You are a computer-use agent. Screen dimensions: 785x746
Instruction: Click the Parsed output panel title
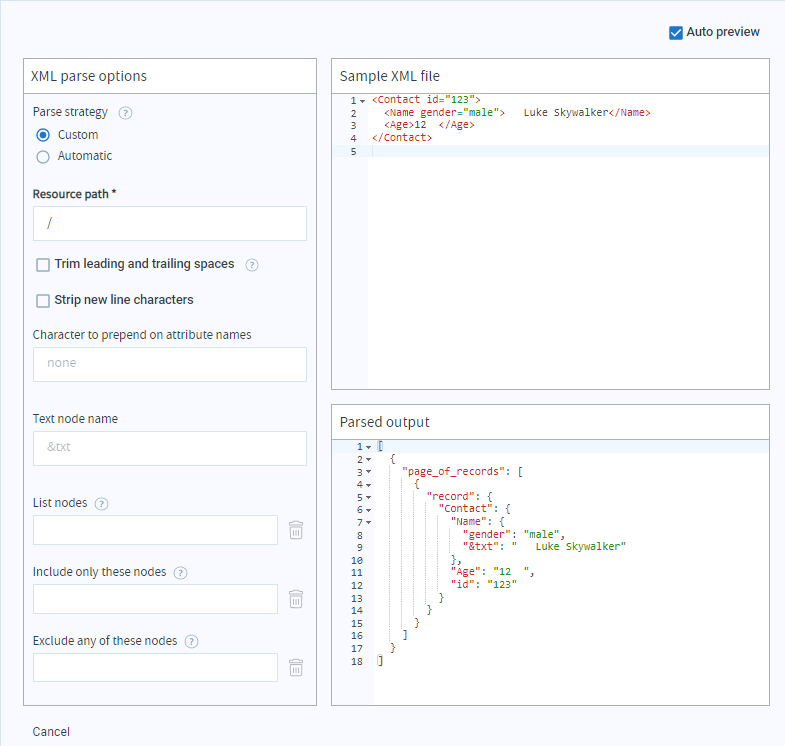point(384,422)
